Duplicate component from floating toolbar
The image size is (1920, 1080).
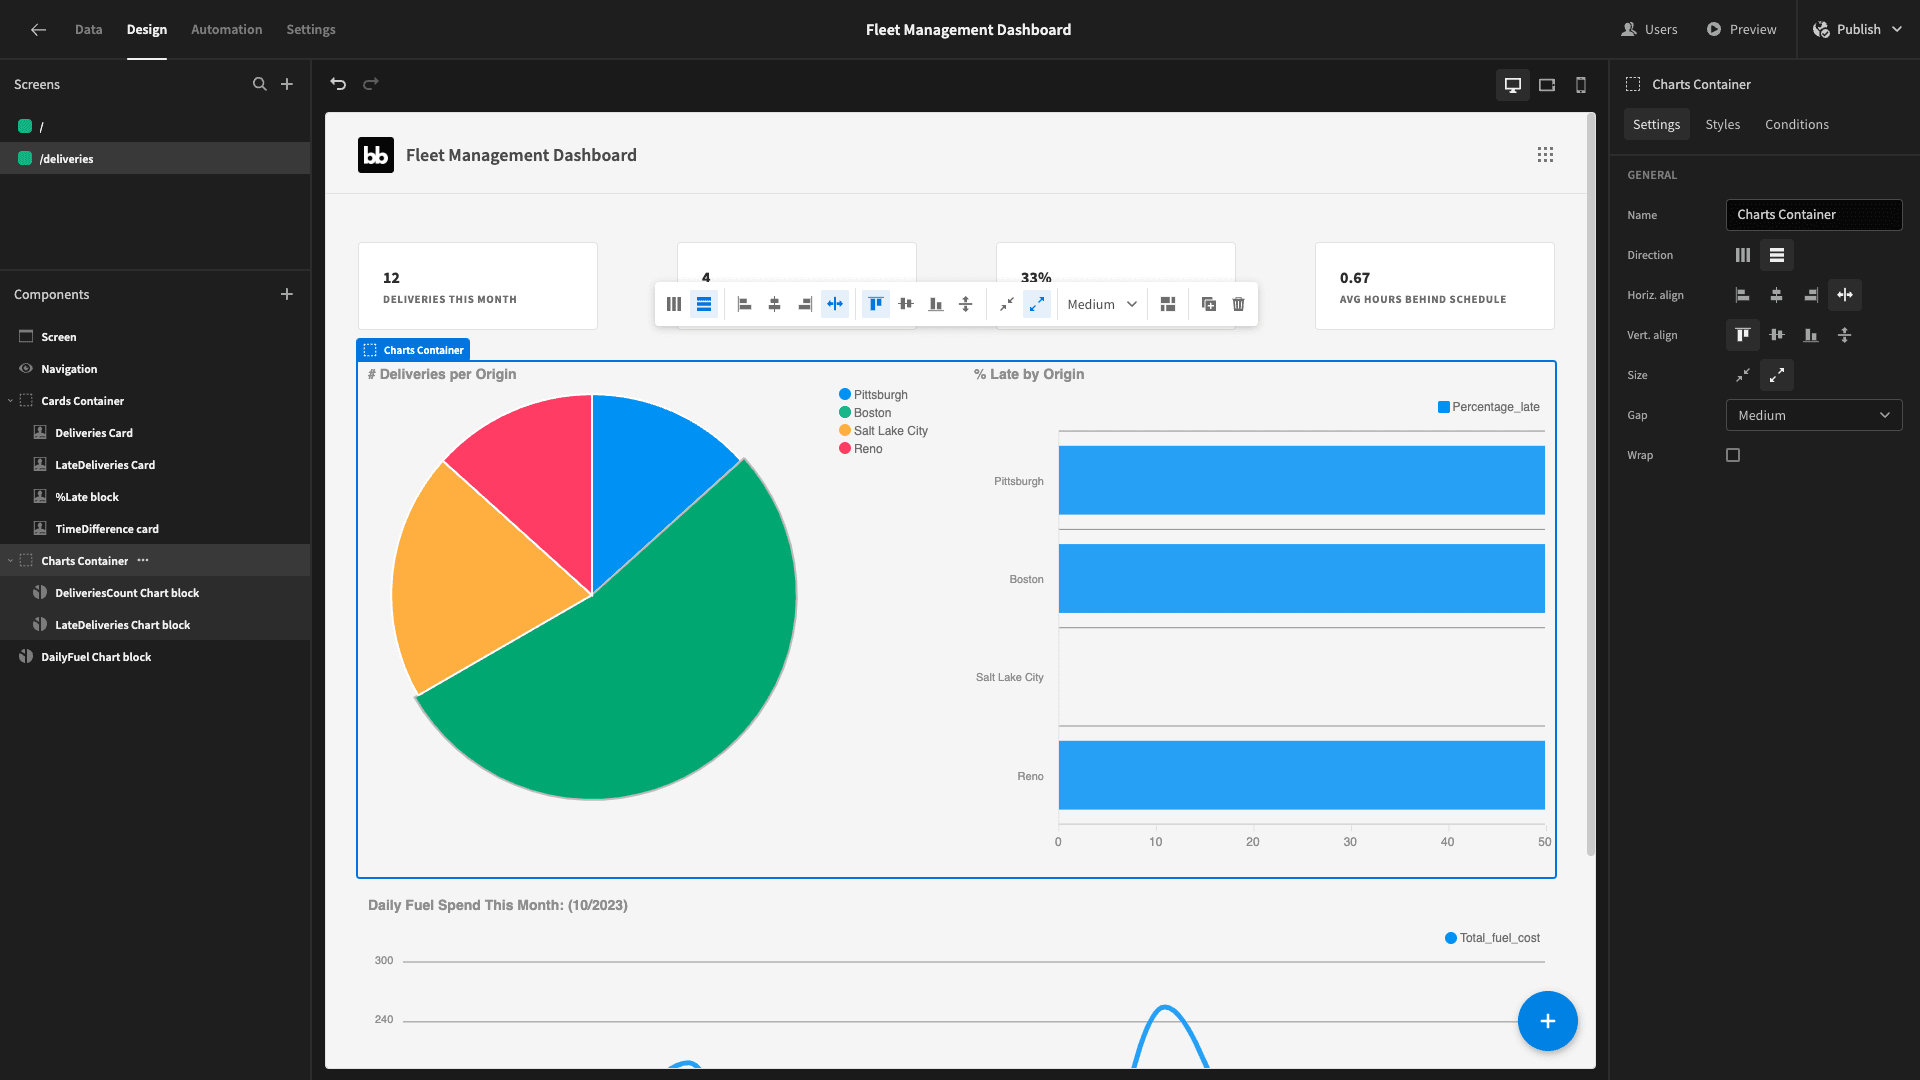[1209, 304]
